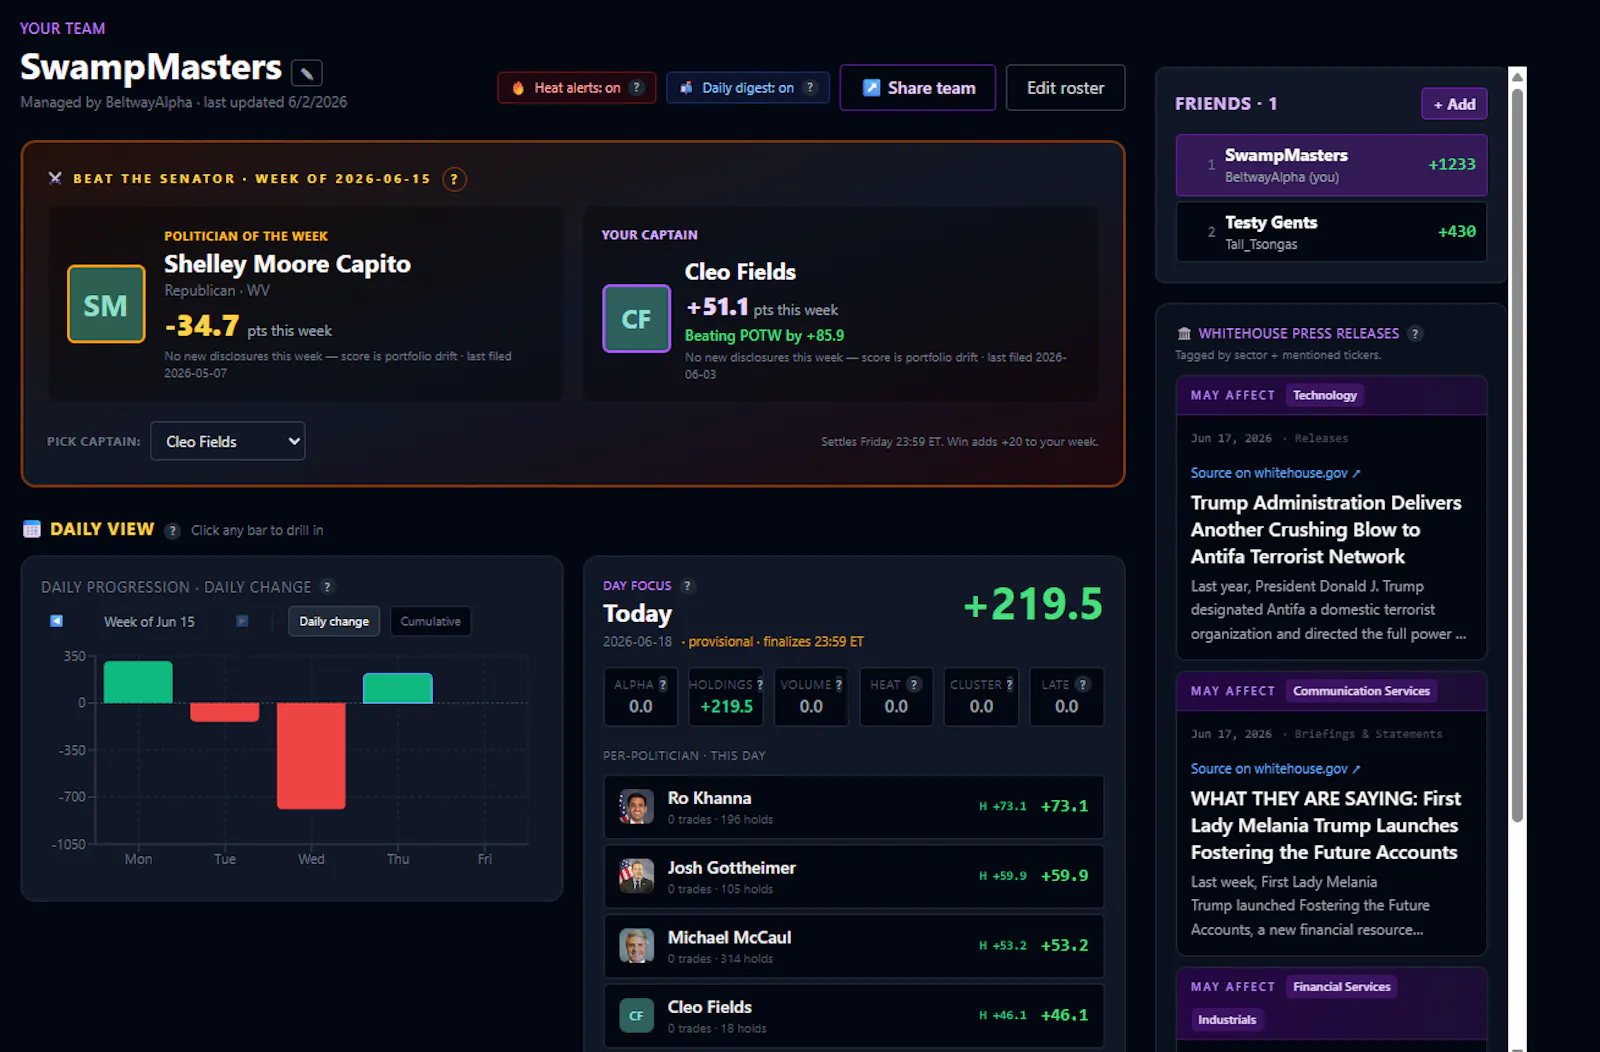Image resolution: width=1600 pixels, height=1052 pixels.
Task: Click Michael McCaul's profile photo
Action: point(636,946)
